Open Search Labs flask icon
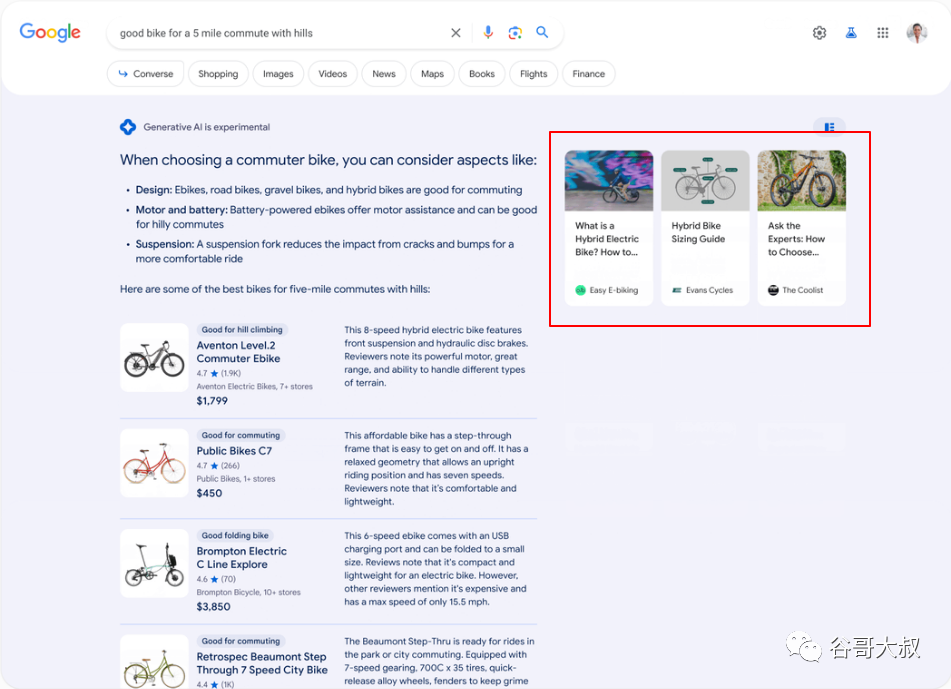The width and height of the screenshot is (951, 689). coord(851,33)
